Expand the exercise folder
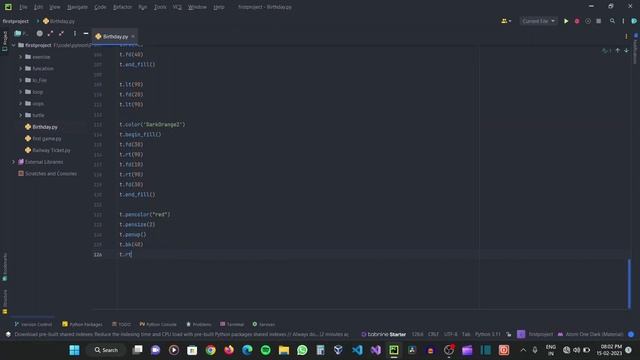 pyautogui.click(x=21, y=57)
